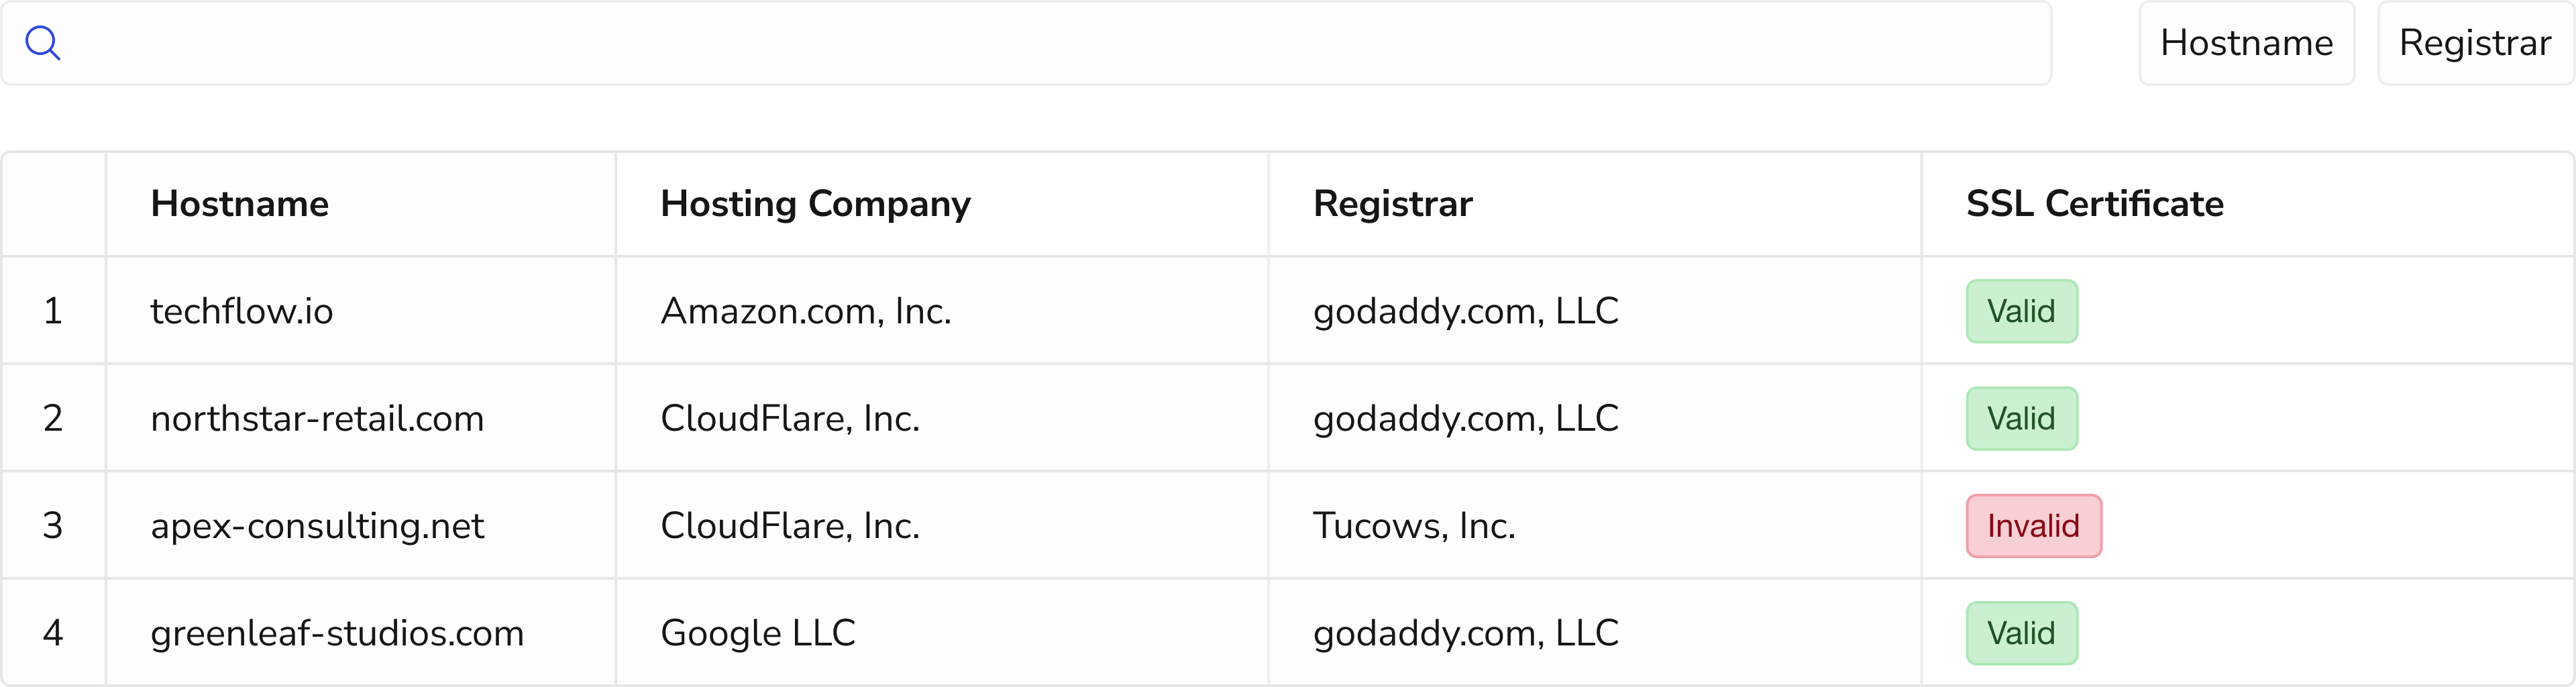Open the northstar-retail.com hostname entry
2576x687 pixels.
pos(317,418)
